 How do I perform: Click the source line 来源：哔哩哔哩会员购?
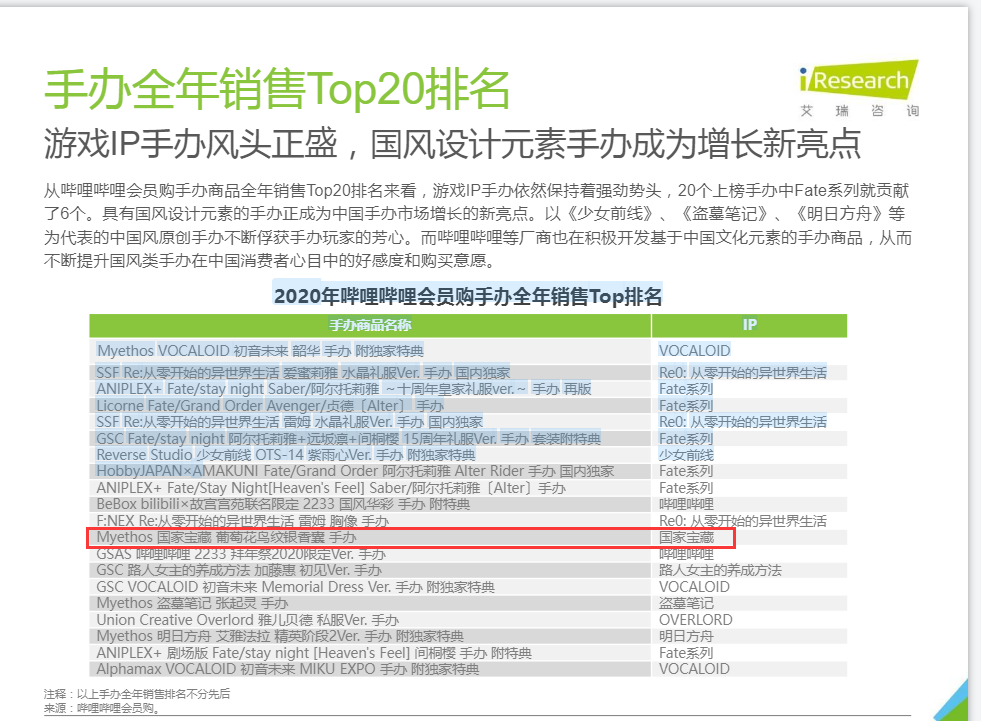tap(103, 708)
